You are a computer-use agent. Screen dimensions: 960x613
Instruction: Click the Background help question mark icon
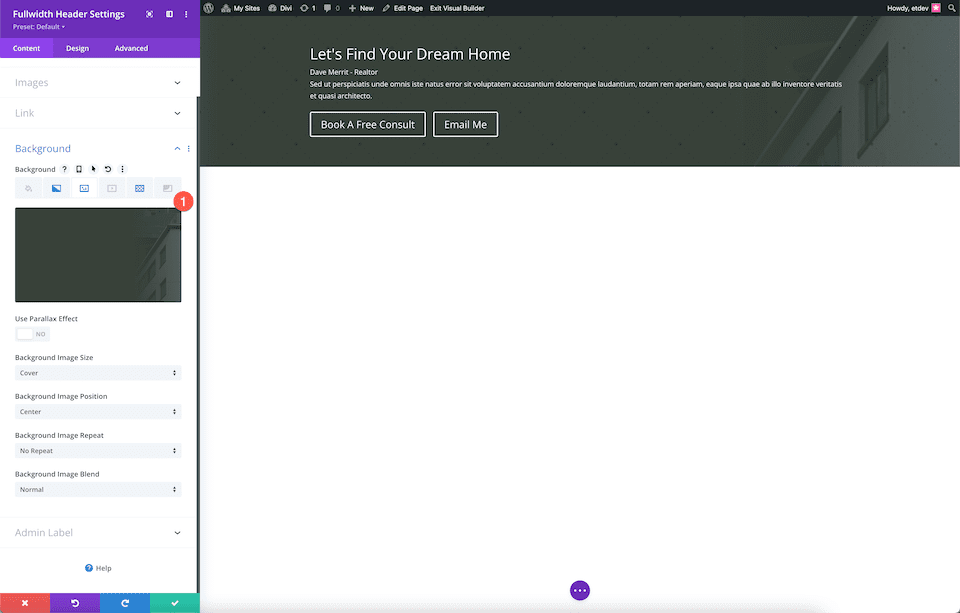pos(64,169)
